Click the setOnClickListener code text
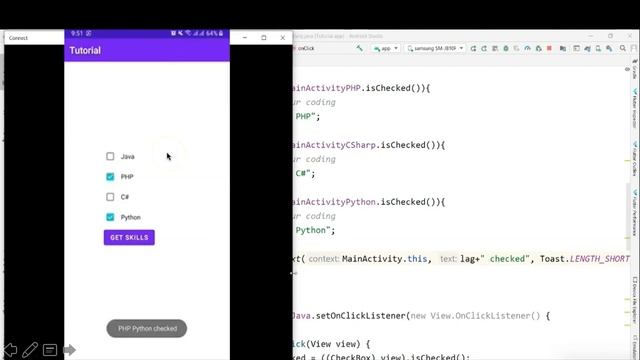Image resolution: width=640 pixels, height=360 pixels. point(361,316)
